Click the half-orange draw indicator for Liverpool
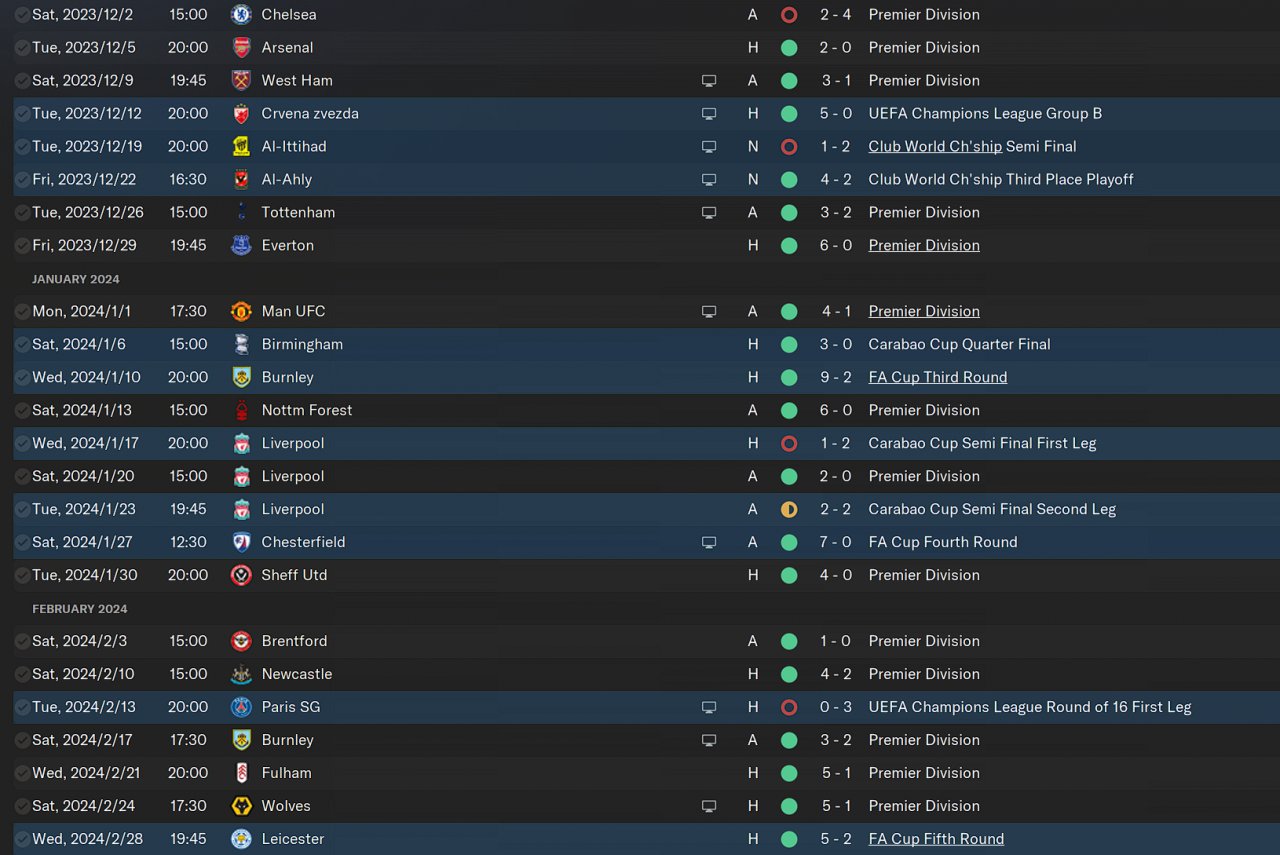This screenshot has width=1280, height=855. tap(789, 509)
